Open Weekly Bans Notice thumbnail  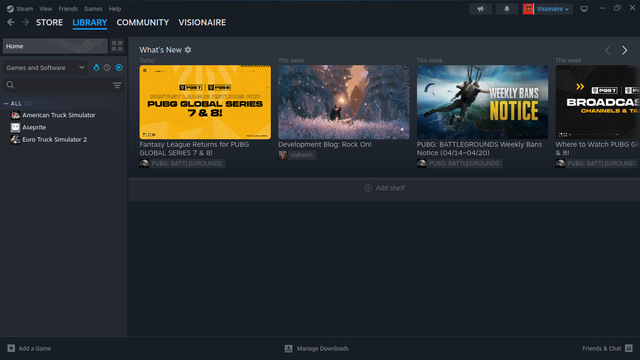point(482,102)
